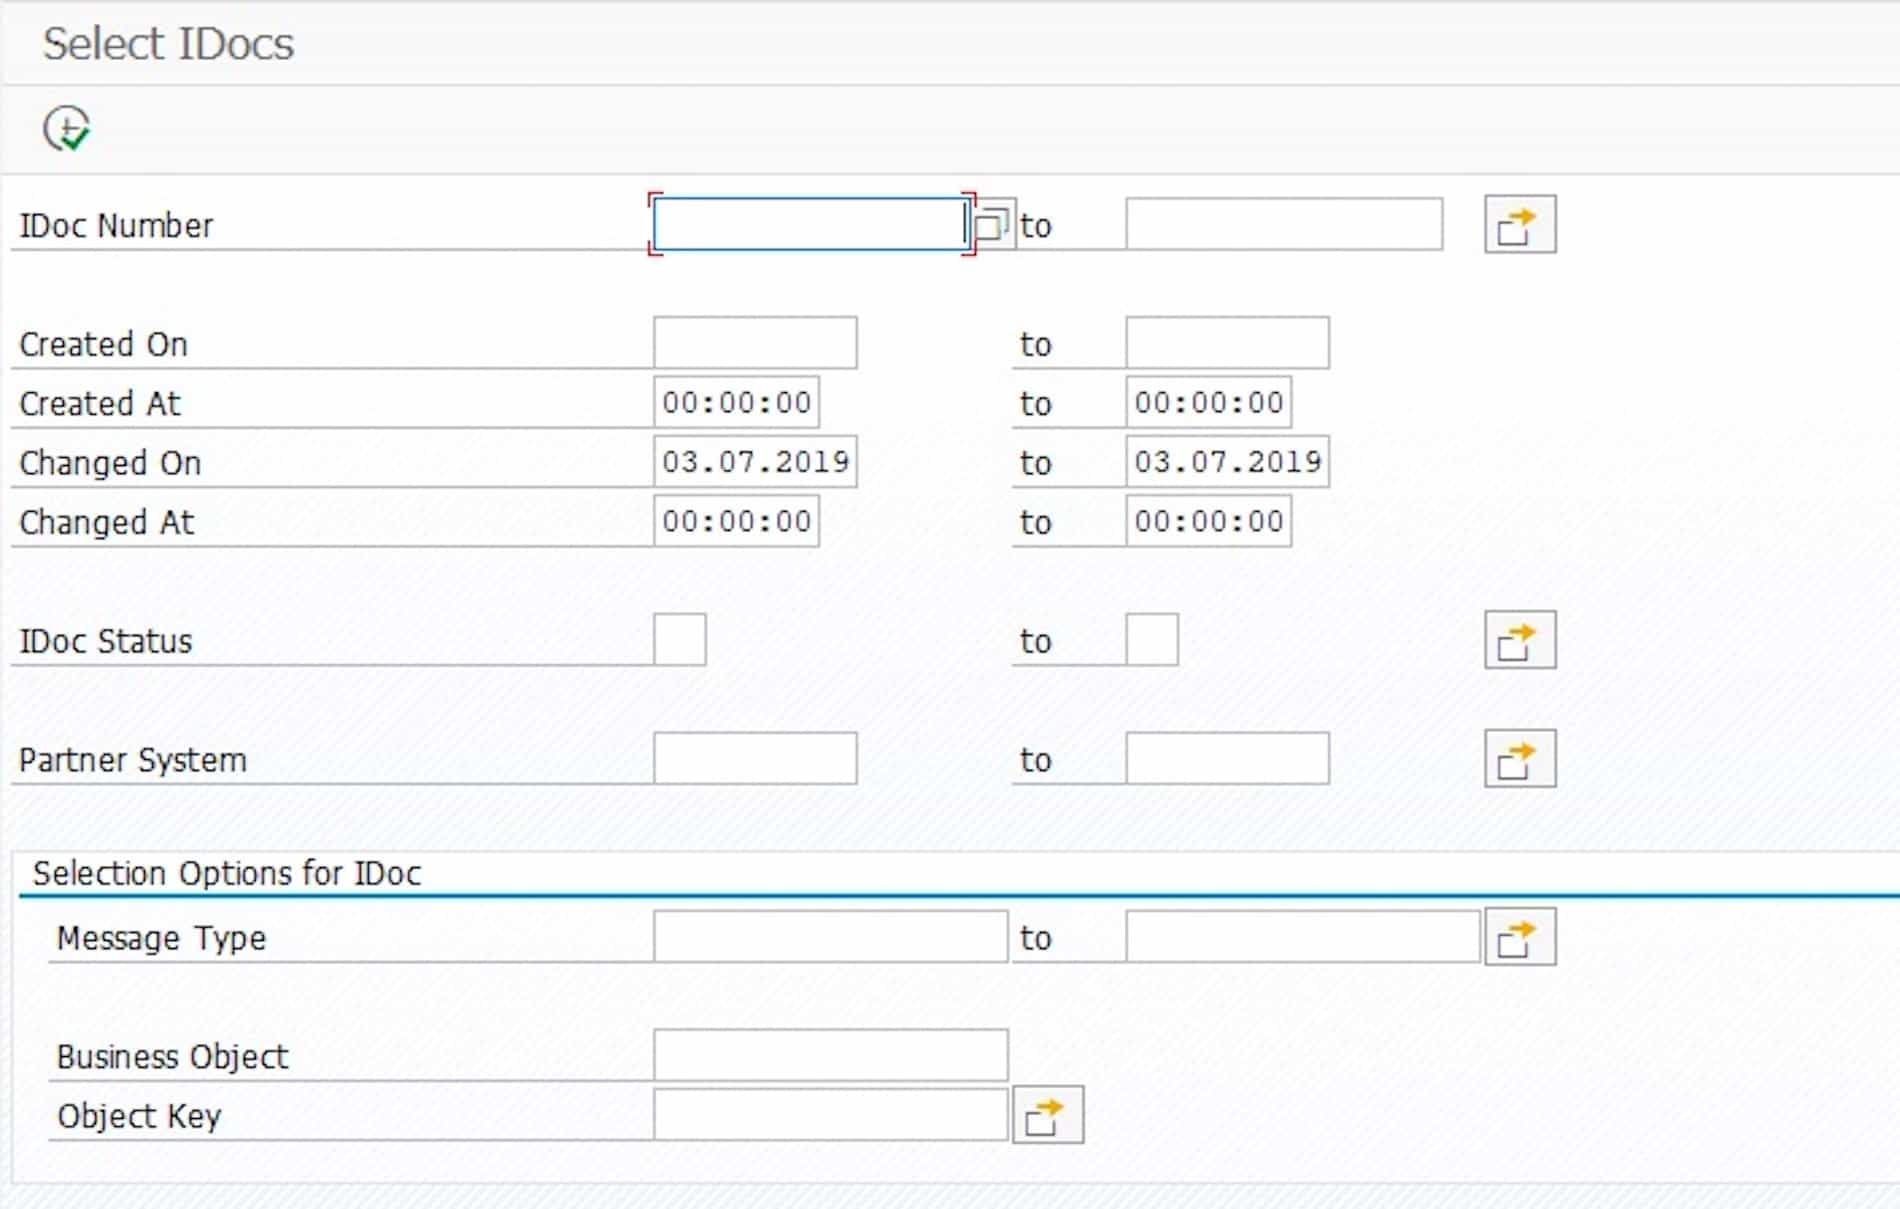
Task: Open multiple selection for IDoc Number
Action: click(1519, 223)
